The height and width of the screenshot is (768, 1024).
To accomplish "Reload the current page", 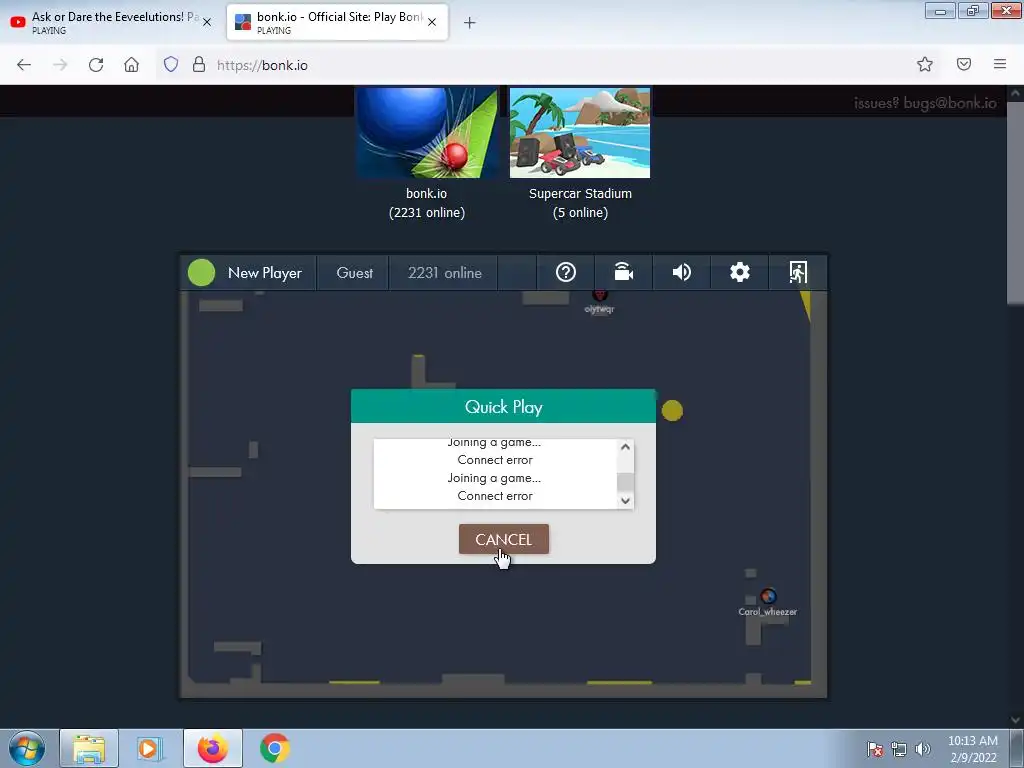I will tap(96, 65).
